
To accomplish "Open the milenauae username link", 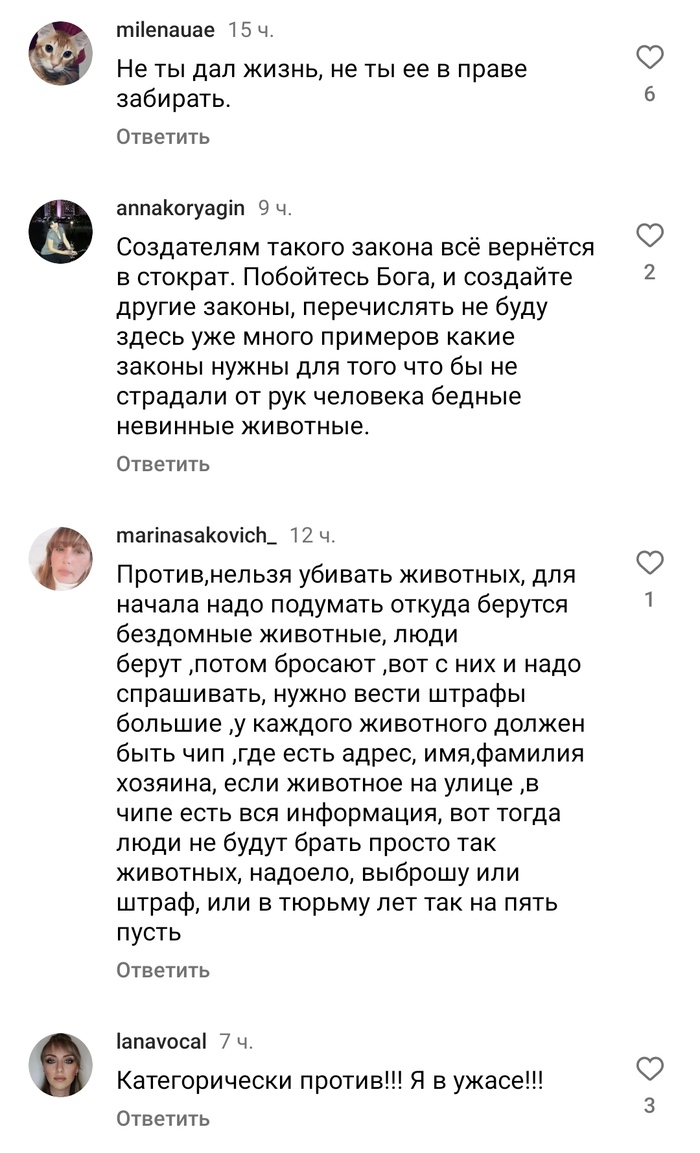I will (x=165, y=30).
